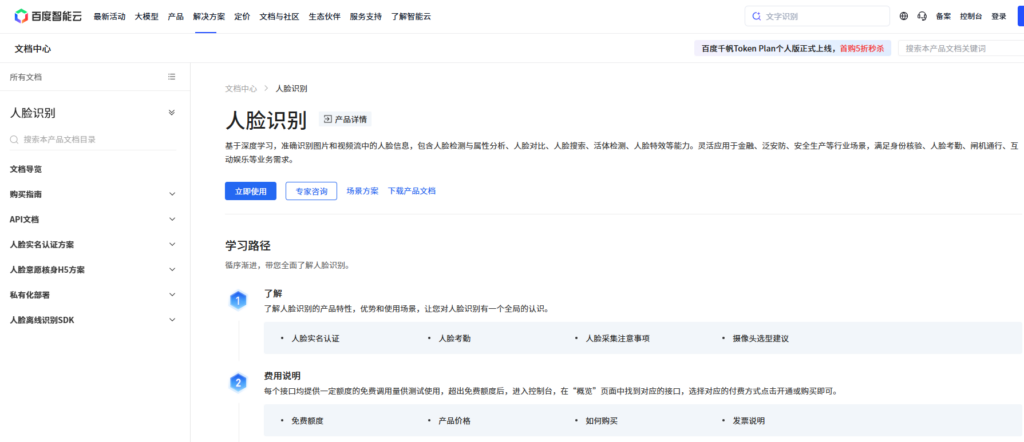Open the 大模型 menu
Image resolution: width=1024 pixels, height=442 pixels.
(x=146, y=16)
